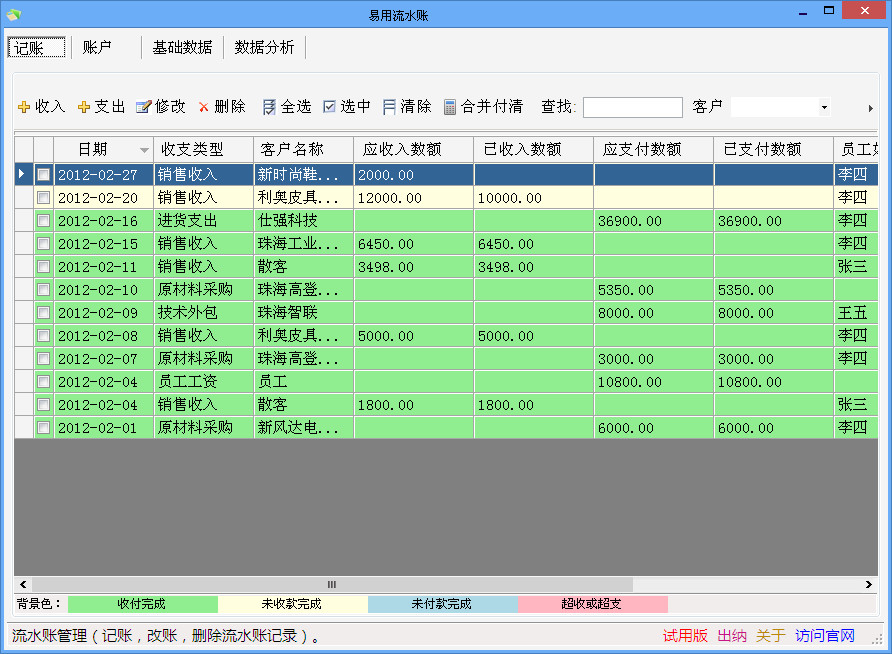Click the 客户名称 column header
This screenshot has height=654, width=892.
click(x=304, y=150)
